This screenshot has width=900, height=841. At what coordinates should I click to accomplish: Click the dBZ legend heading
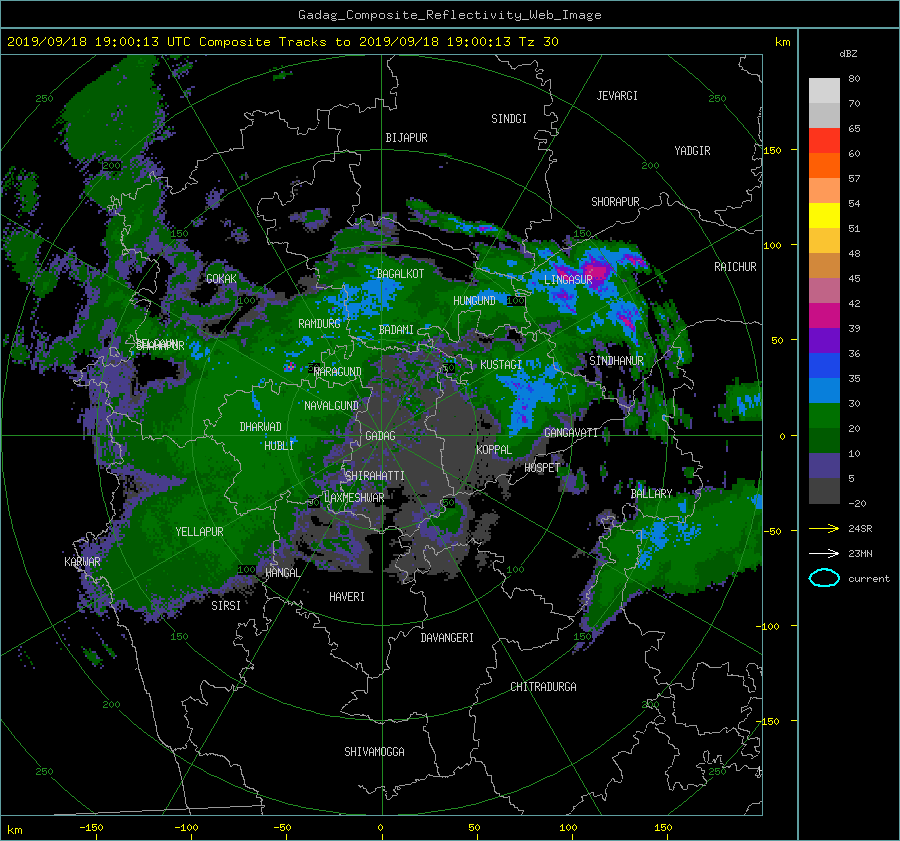point(848,54)
